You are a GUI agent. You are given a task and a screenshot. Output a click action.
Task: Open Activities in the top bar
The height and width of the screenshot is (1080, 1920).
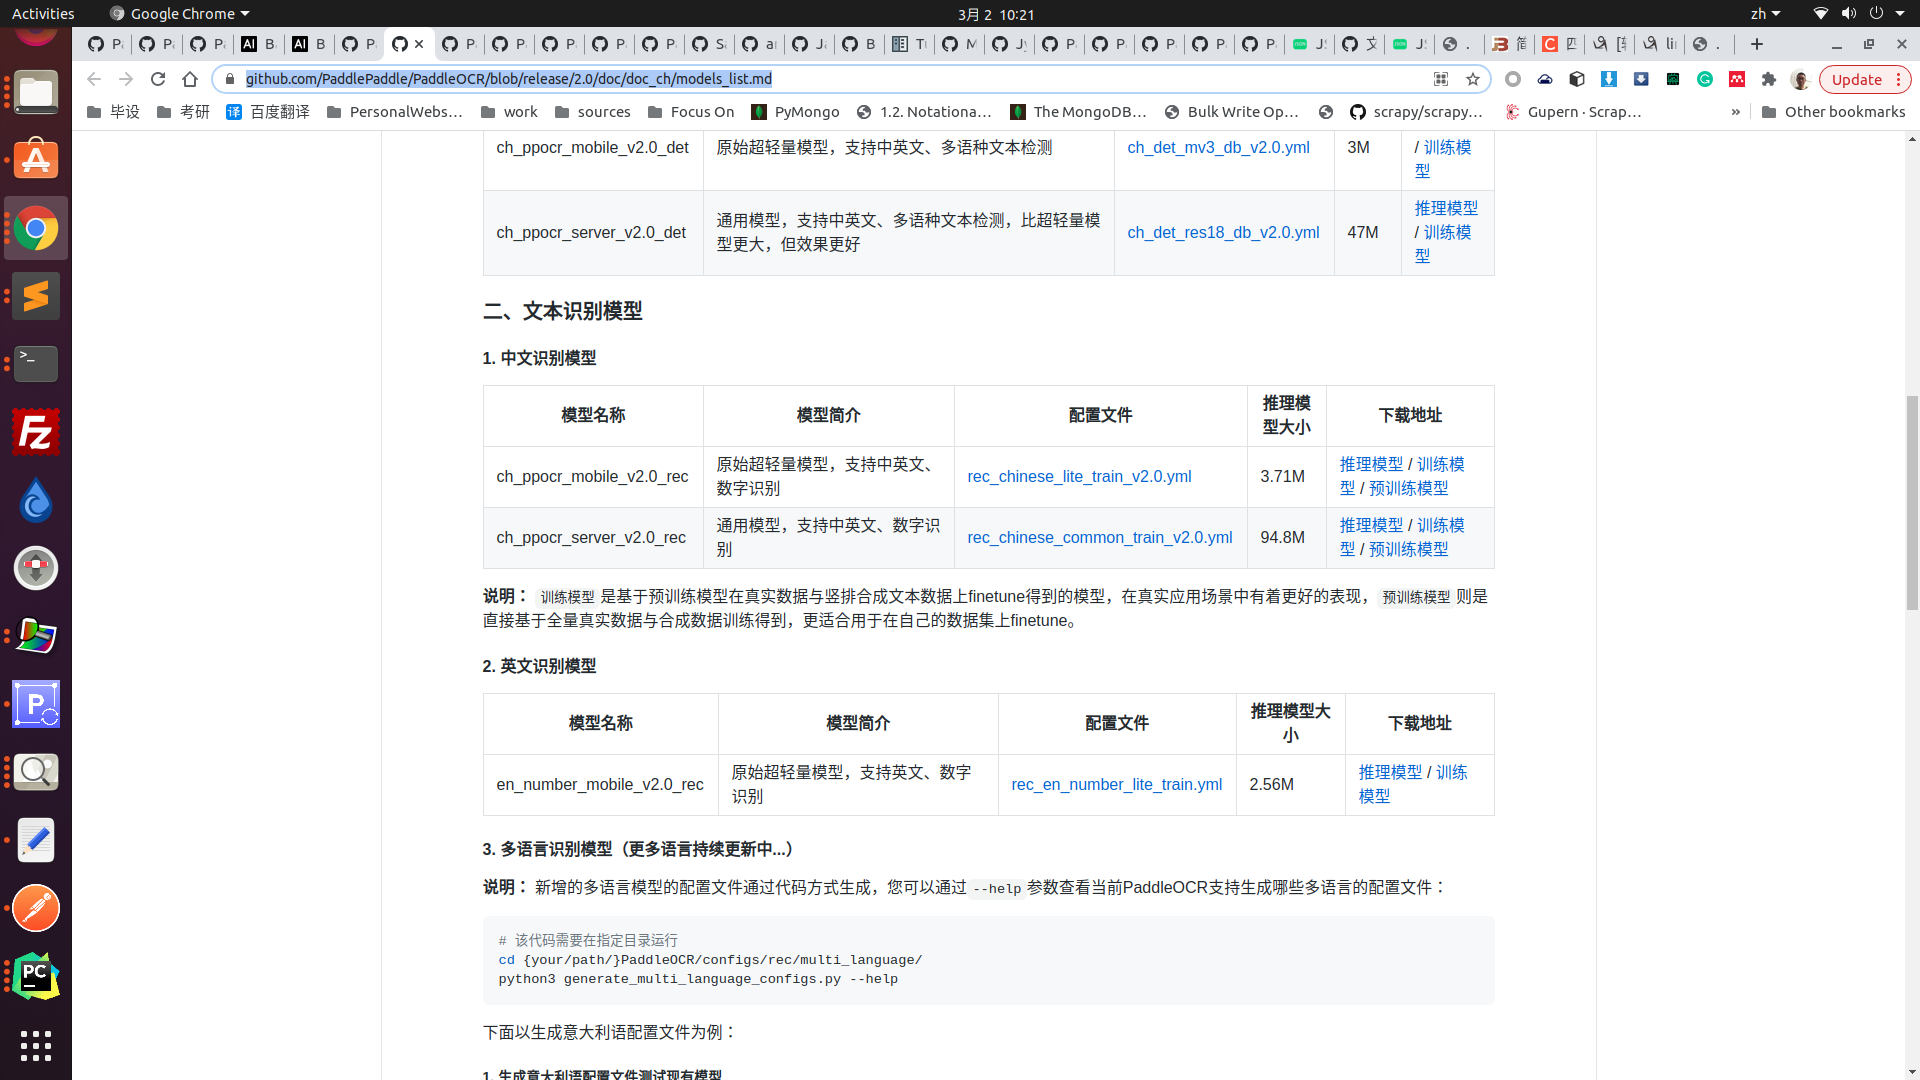(43, 13)
